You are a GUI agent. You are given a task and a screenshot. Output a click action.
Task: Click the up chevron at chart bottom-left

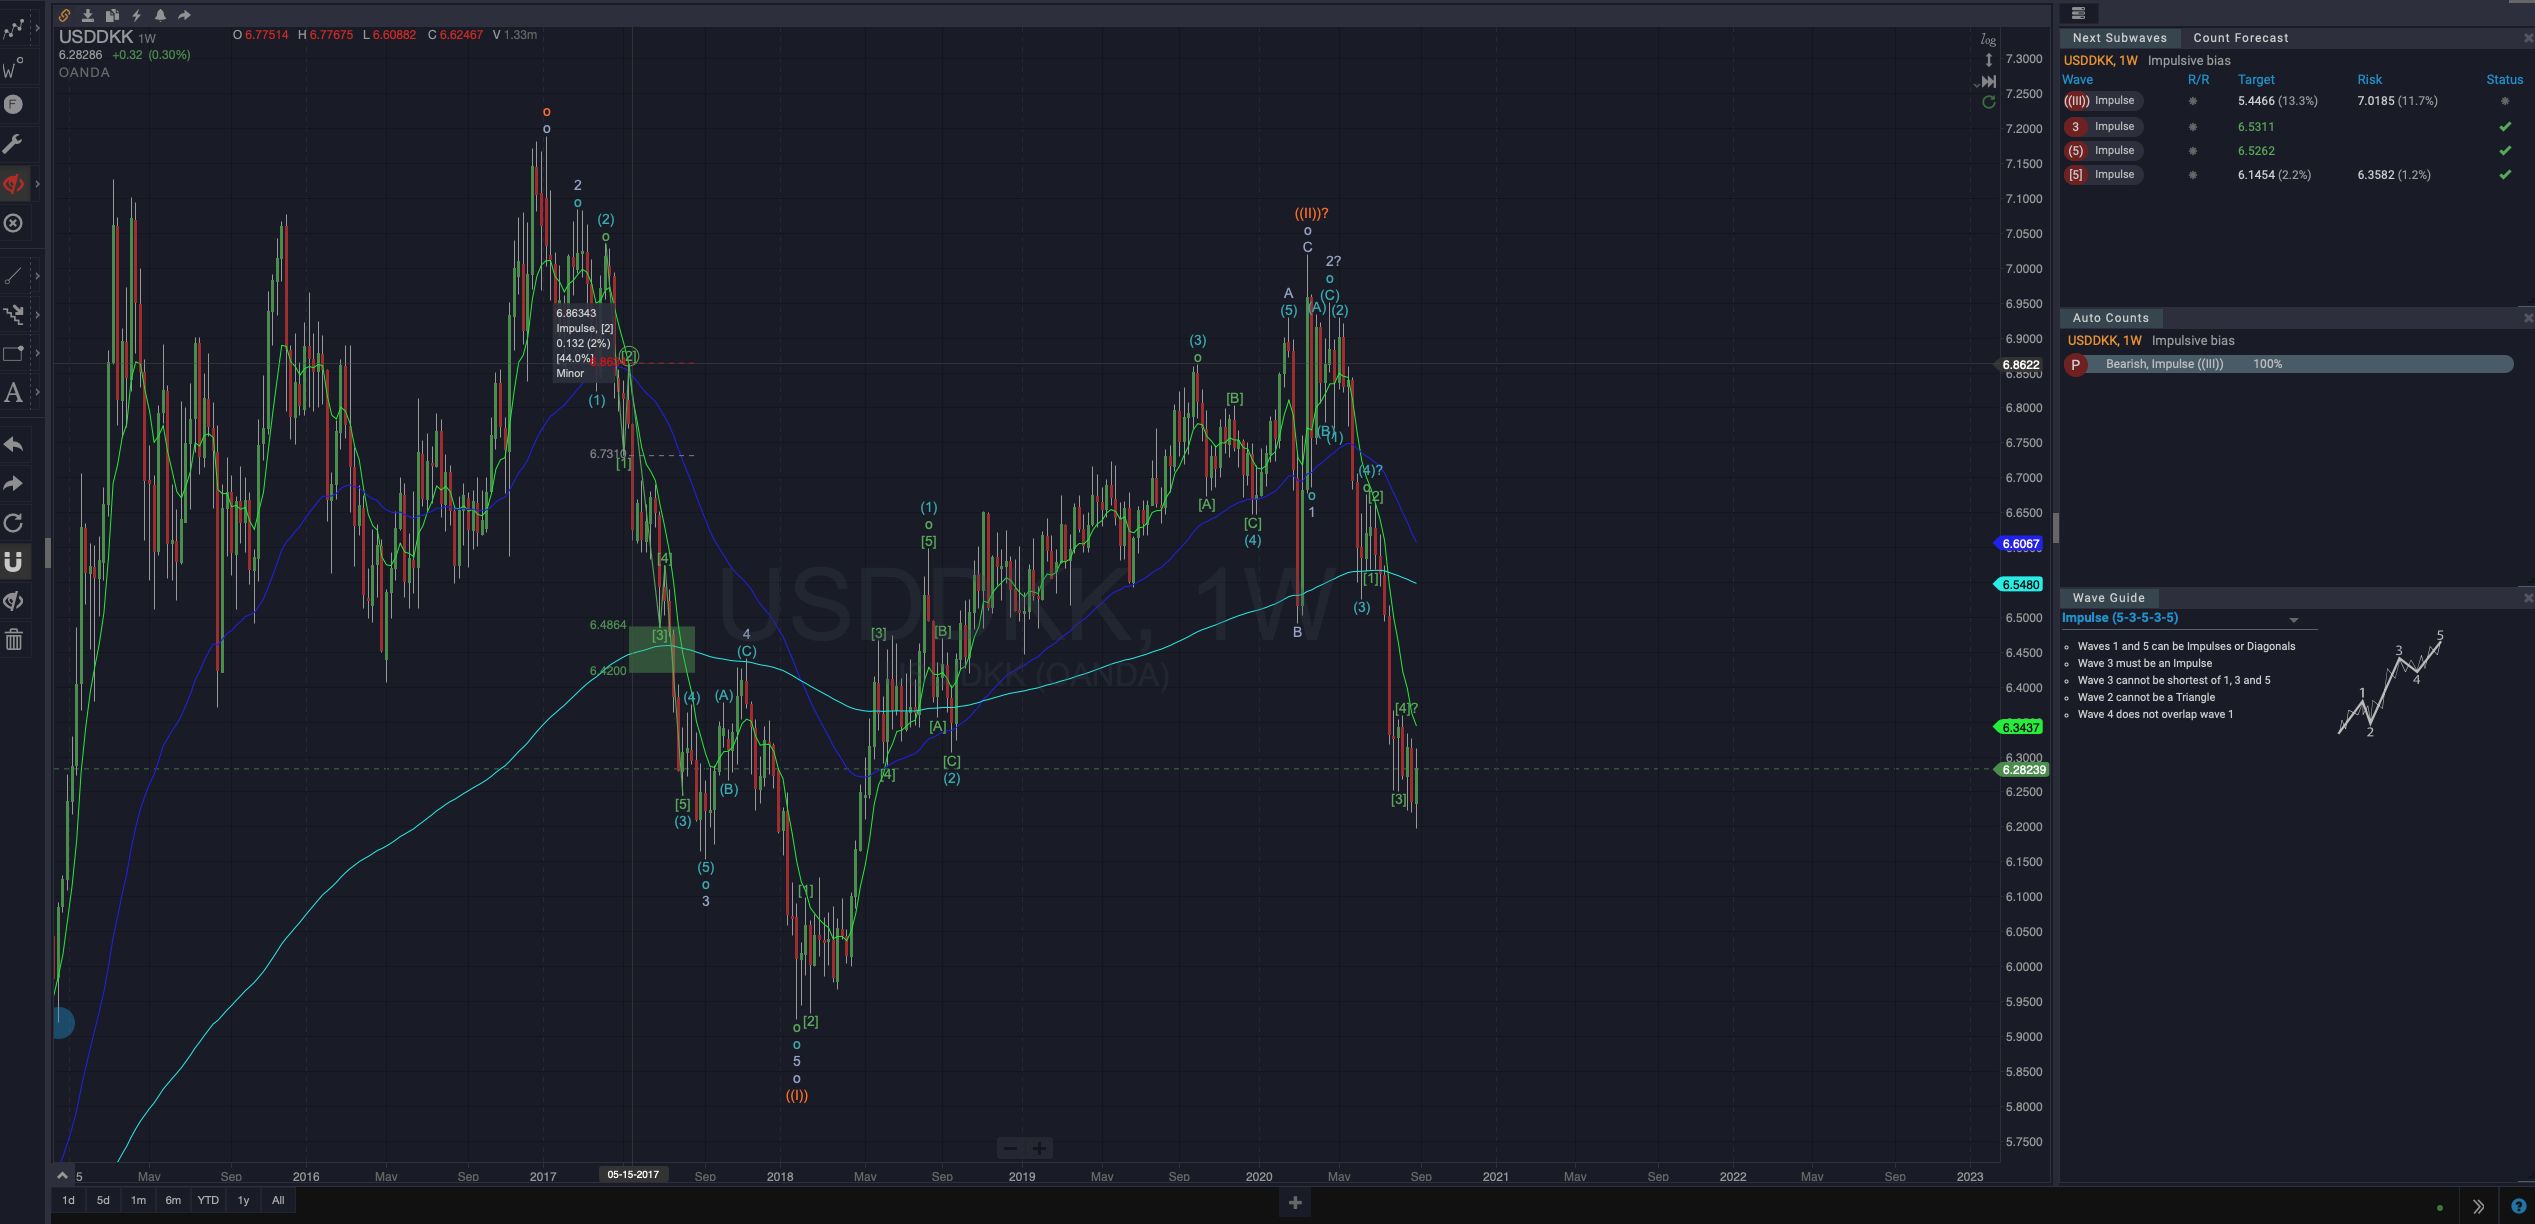click(x=62, y=1175)
